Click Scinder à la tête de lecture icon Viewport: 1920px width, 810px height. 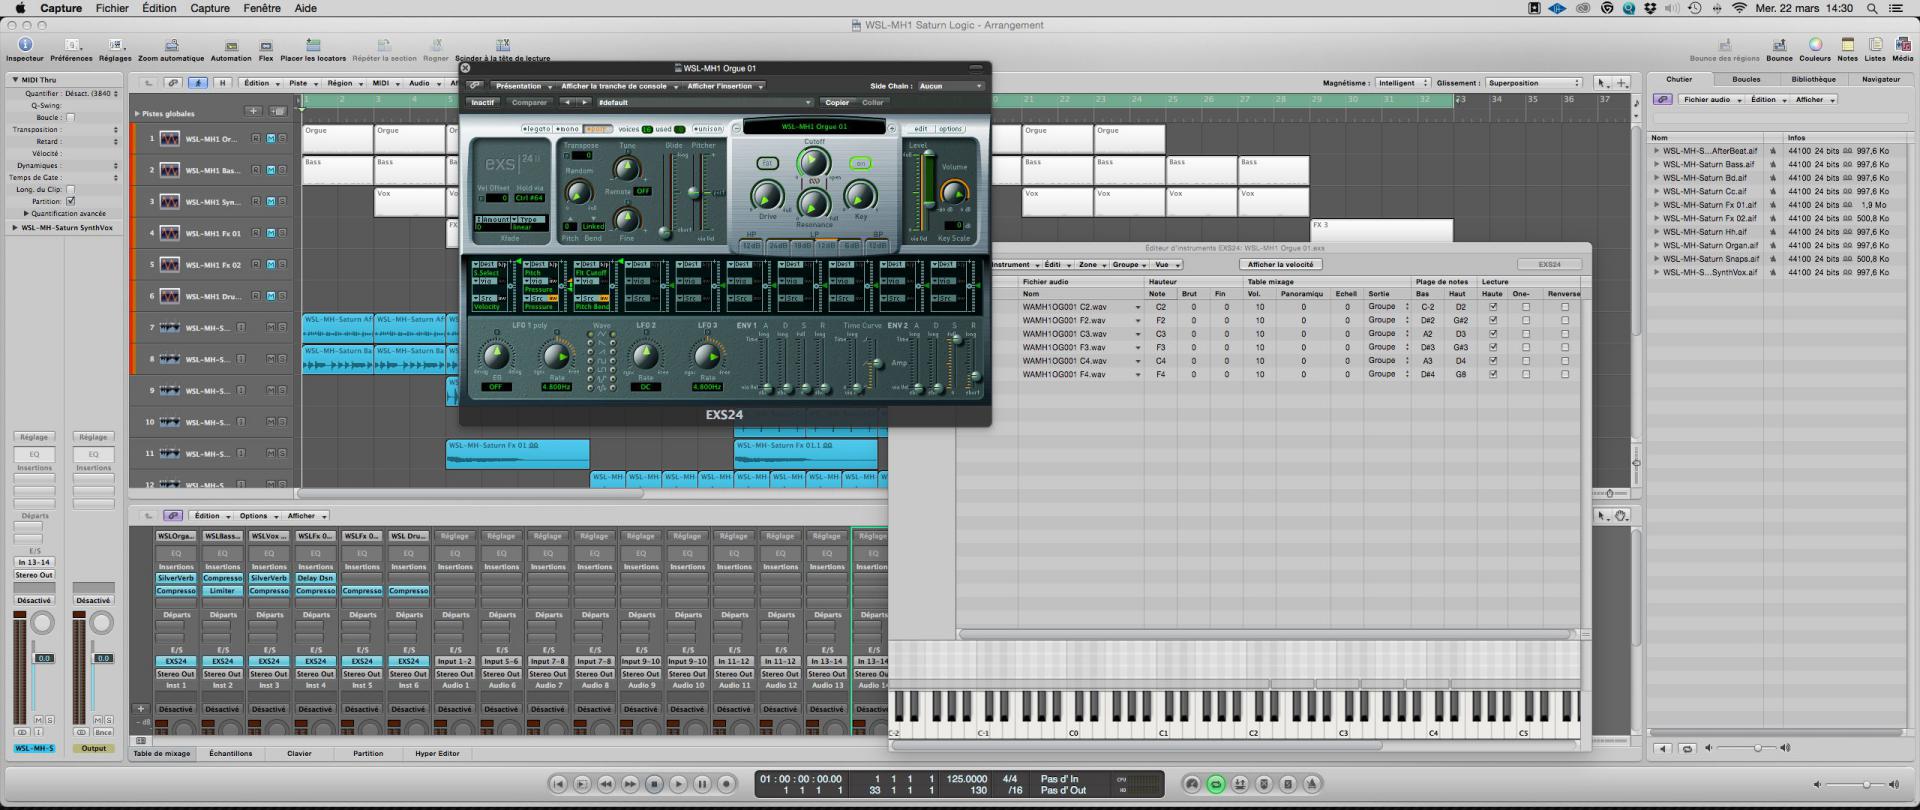[503, 45]
